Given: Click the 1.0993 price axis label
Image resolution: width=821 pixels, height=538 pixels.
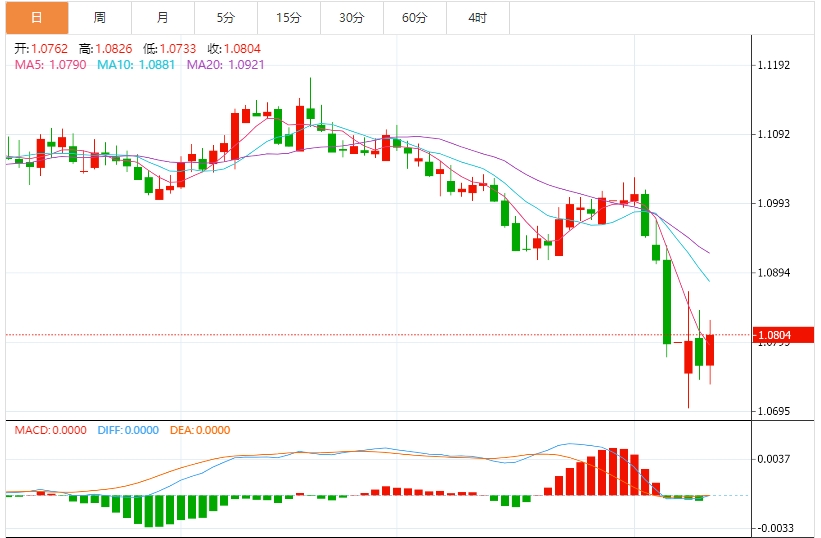Looking at the screenshot, I should tap(774, 204).
